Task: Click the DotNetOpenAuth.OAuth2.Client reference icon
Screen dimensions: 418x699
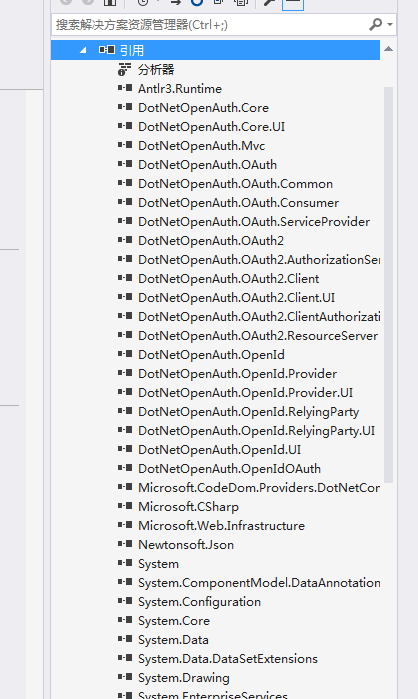Action: coord(125,278)
